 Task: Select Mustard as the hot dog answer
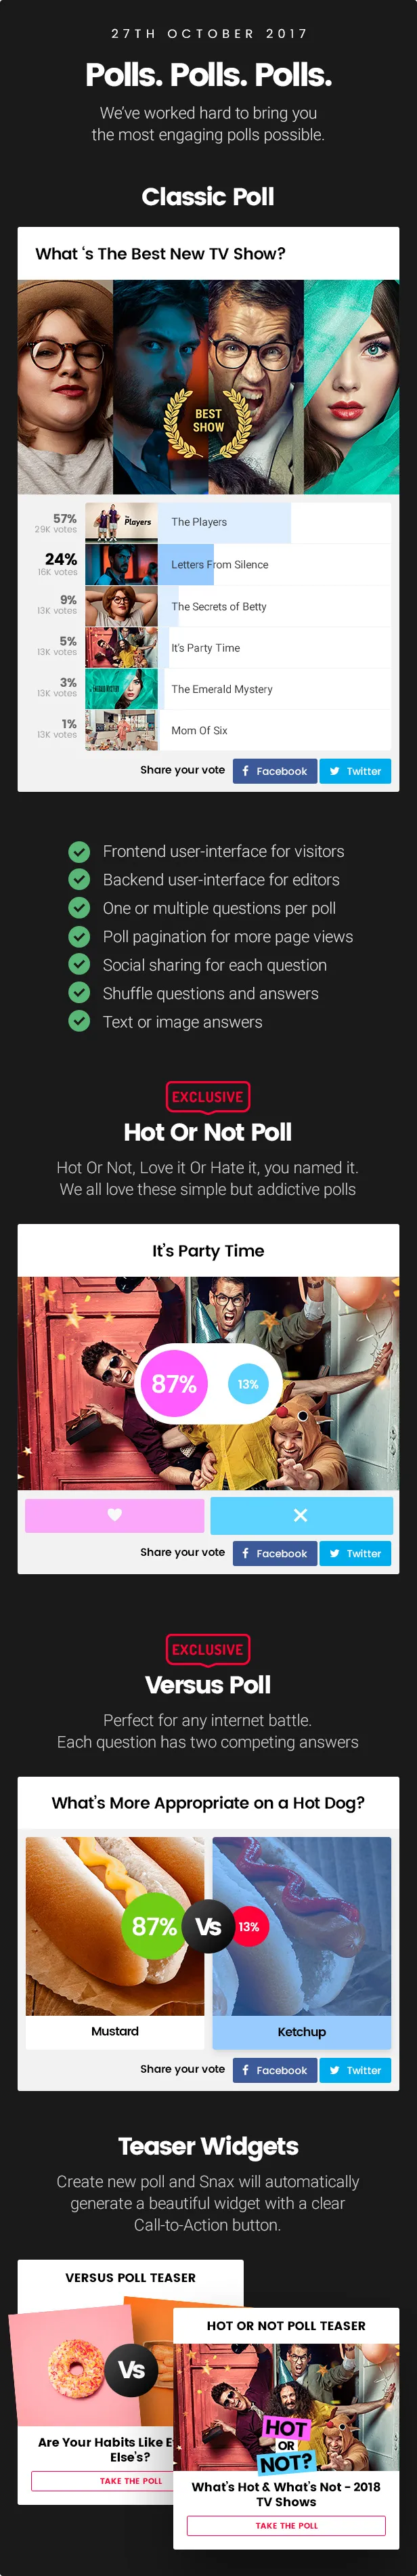click(115, 2031)
